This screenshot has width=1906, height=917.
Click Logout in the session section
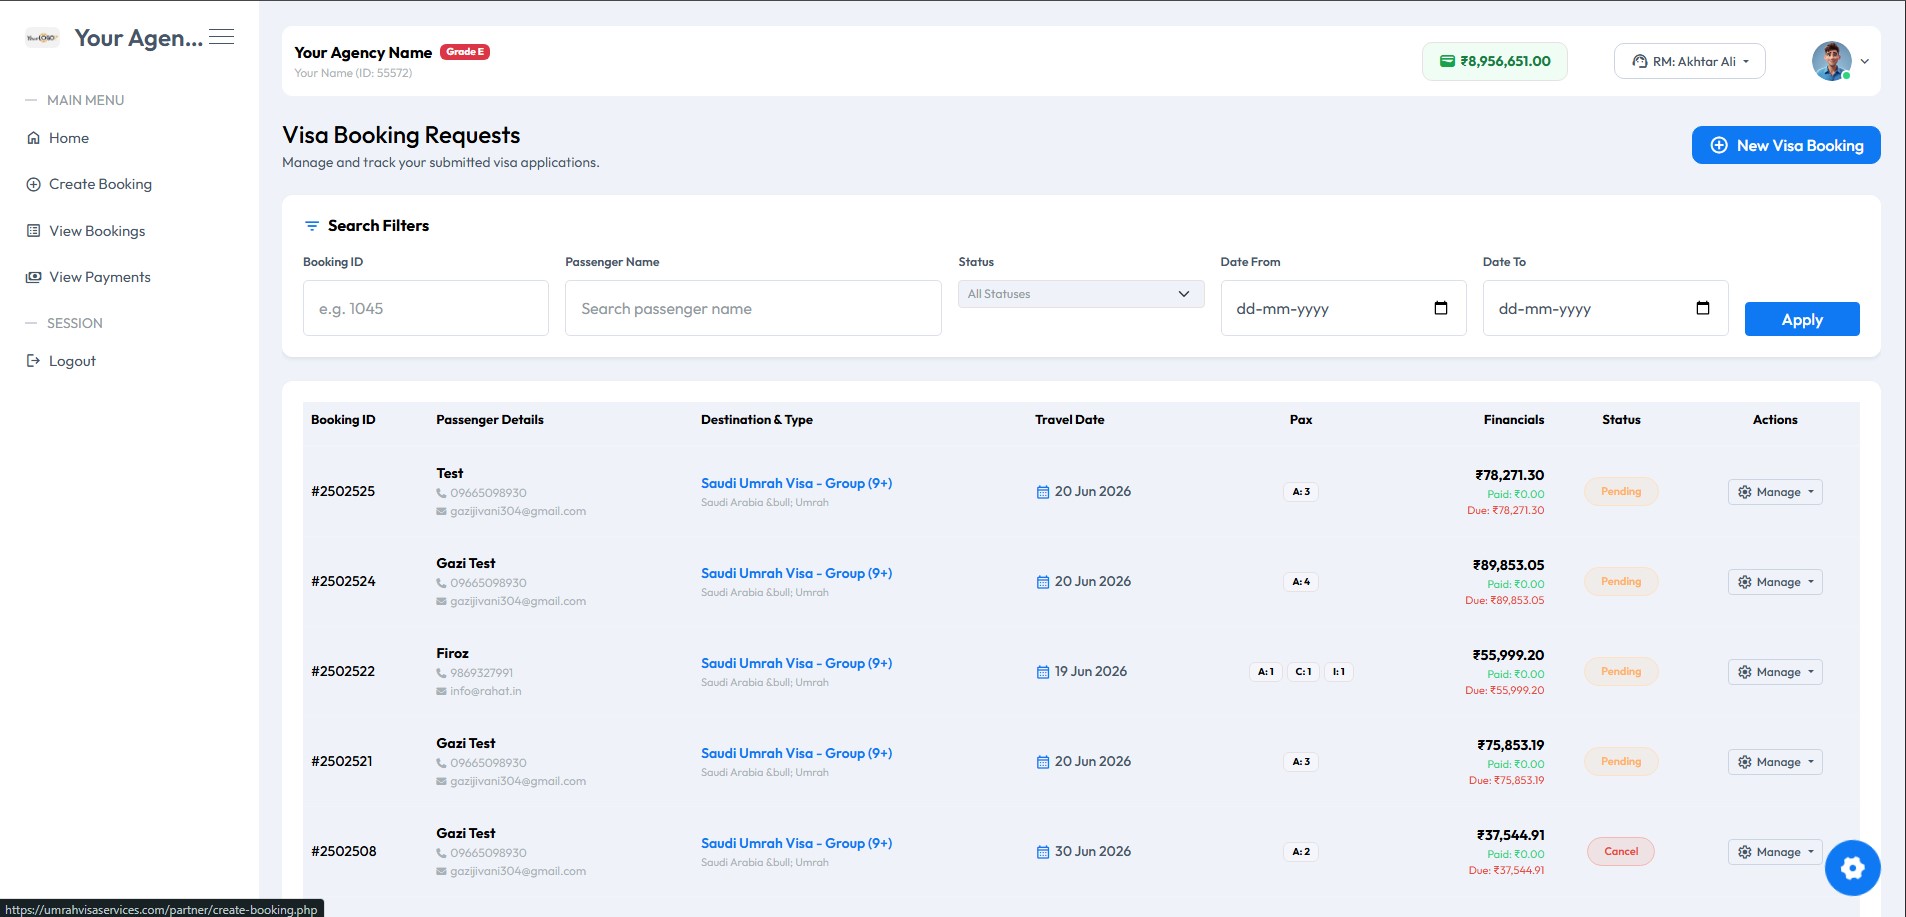tap(72, 361)
